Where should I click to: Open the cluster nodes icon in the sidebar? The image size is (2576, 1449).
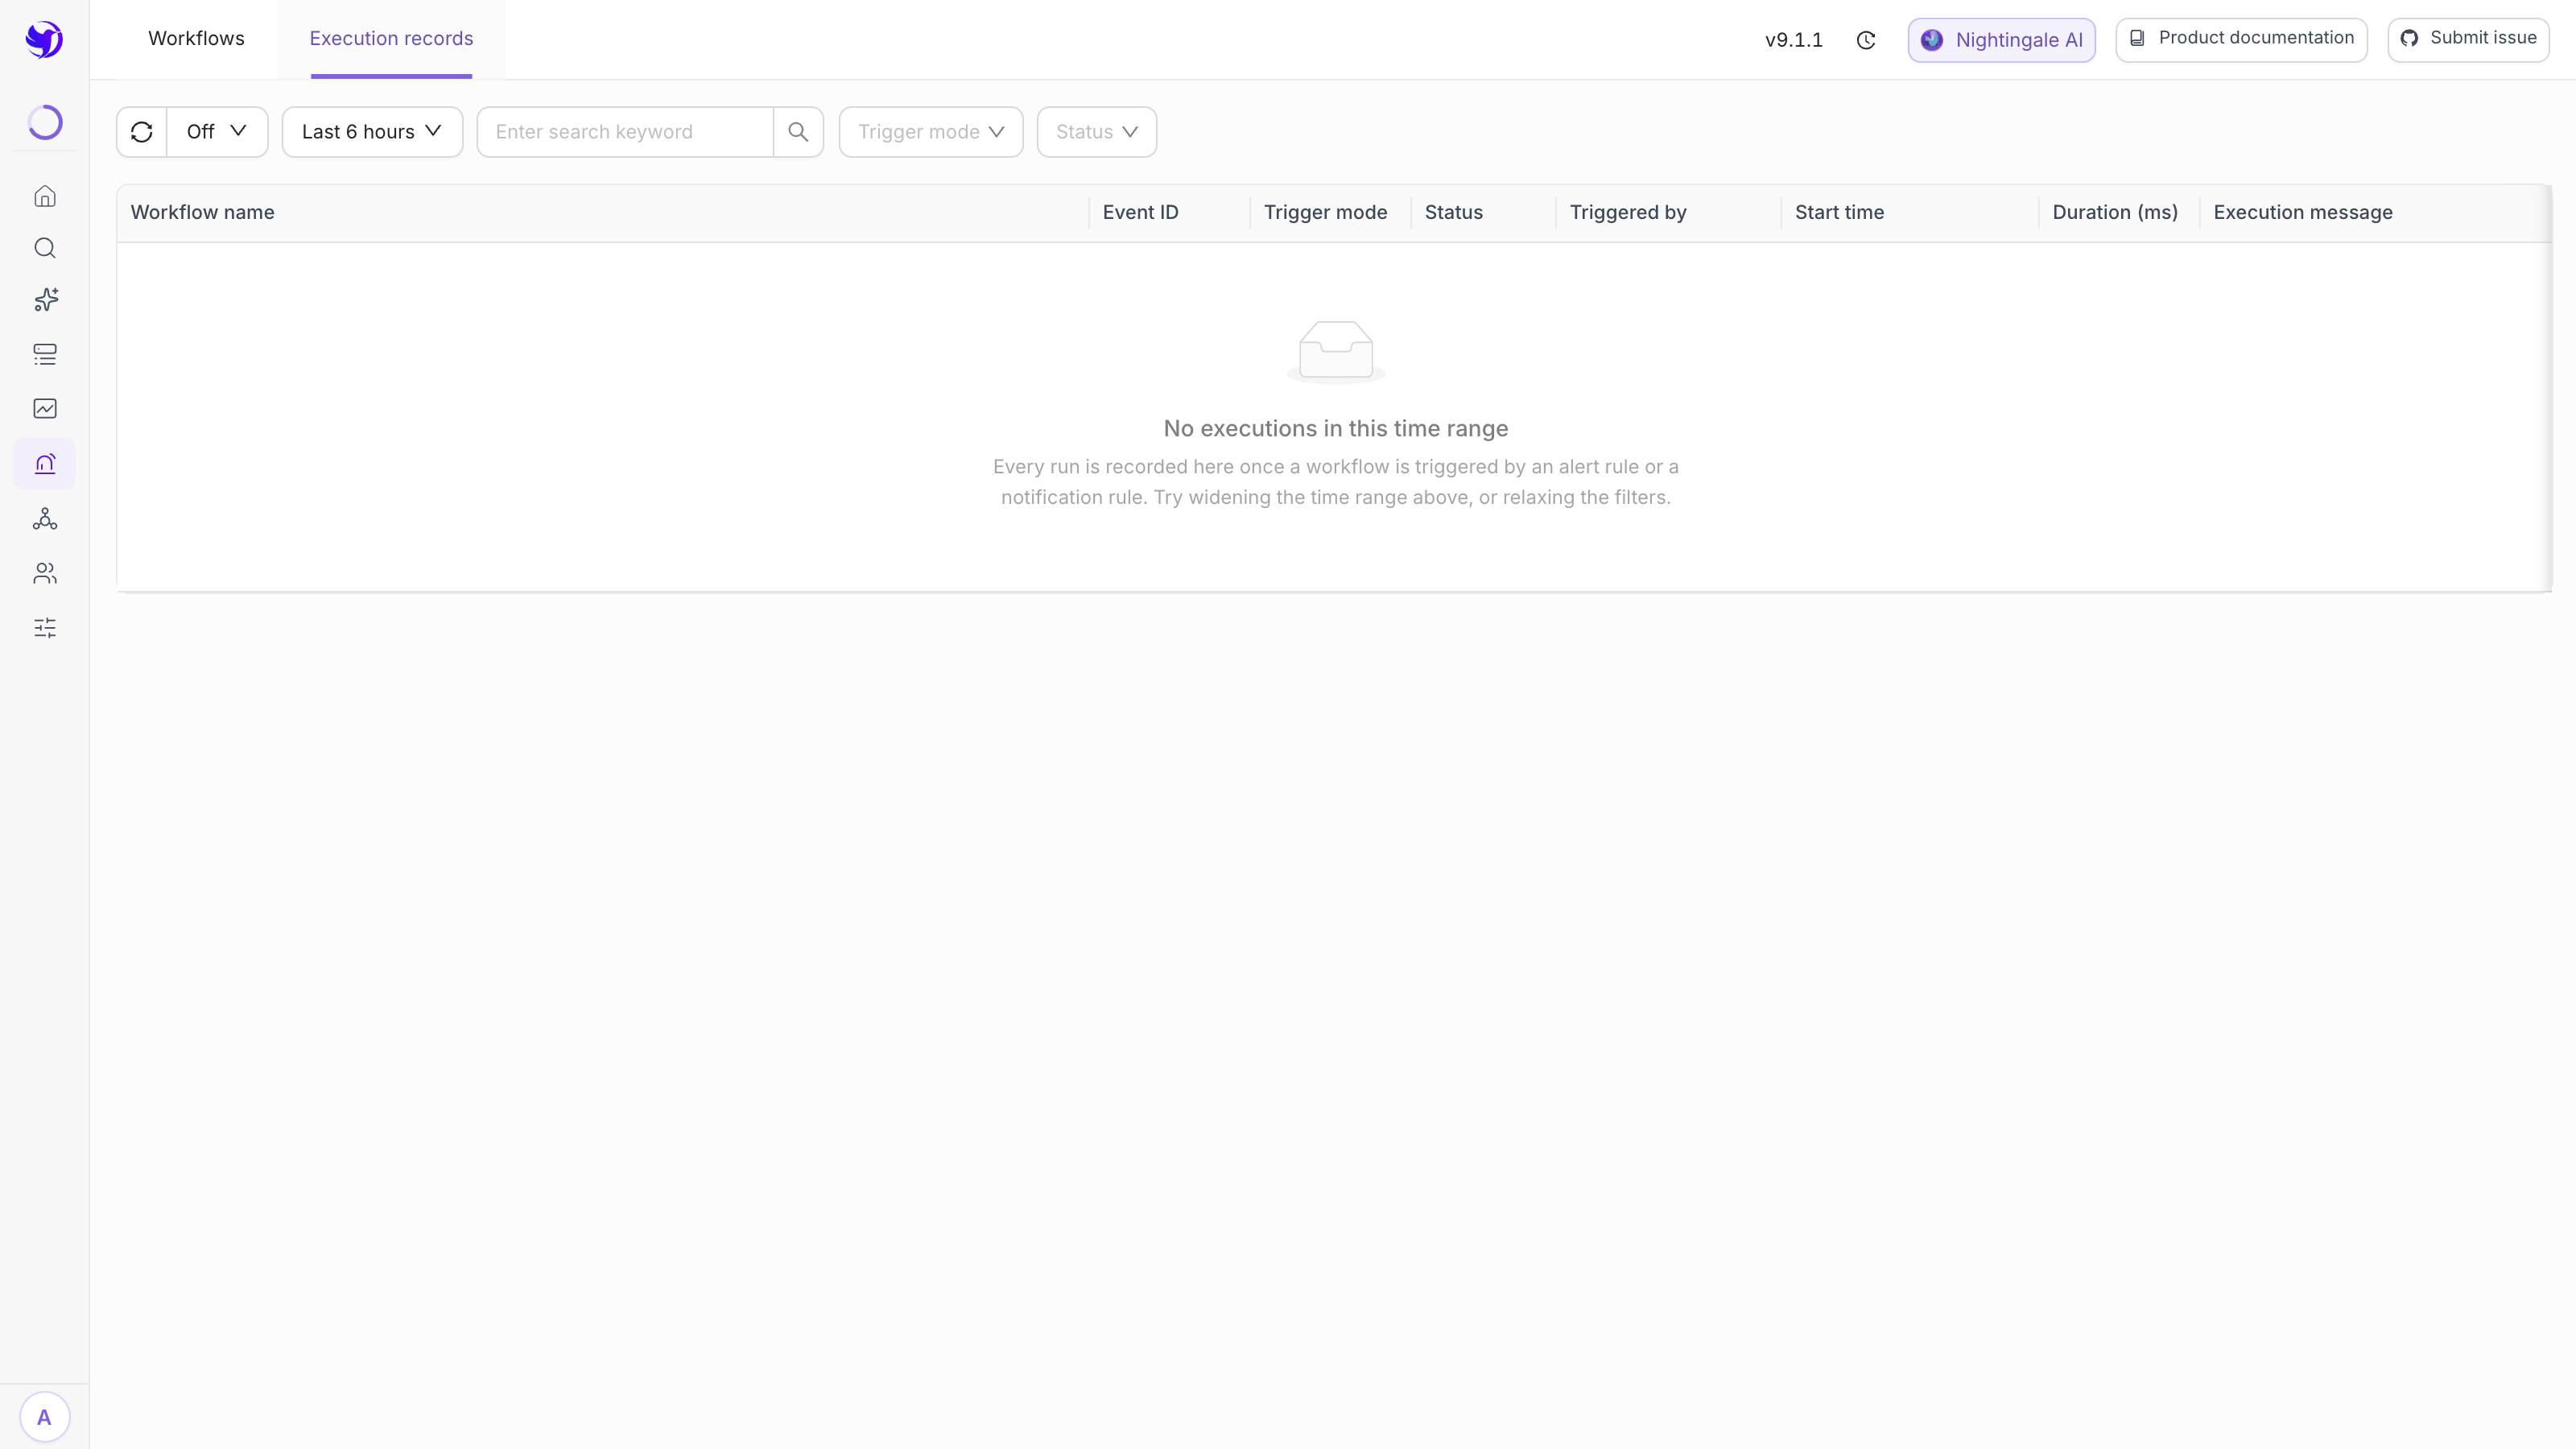tap(45, 518)
